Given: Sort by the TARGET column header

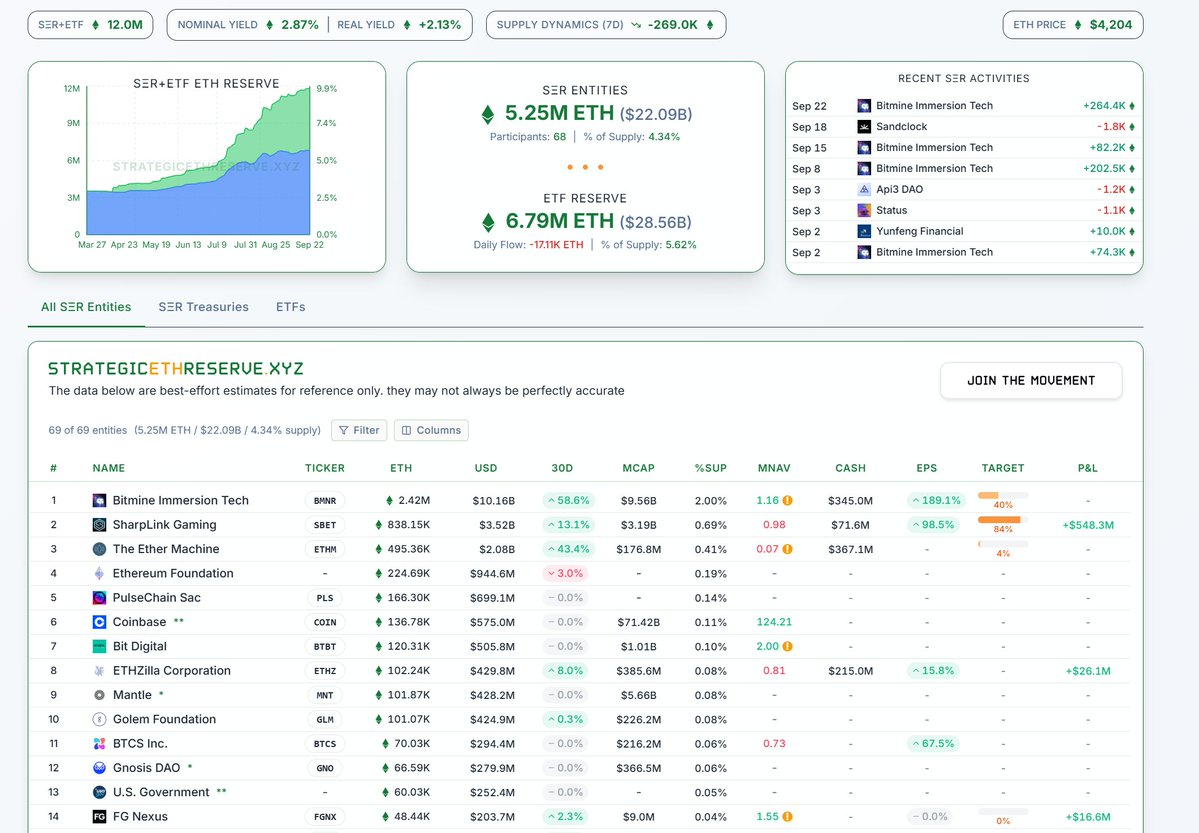Looking at the screenshot, I should (x=1003, y=468).
